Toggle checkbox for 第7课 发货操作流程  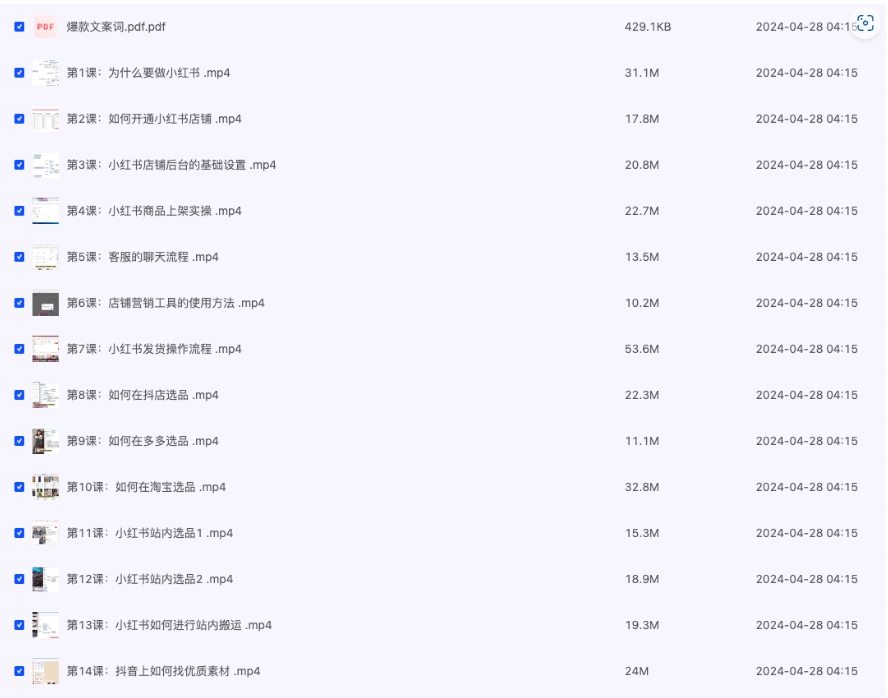(19, 349)
